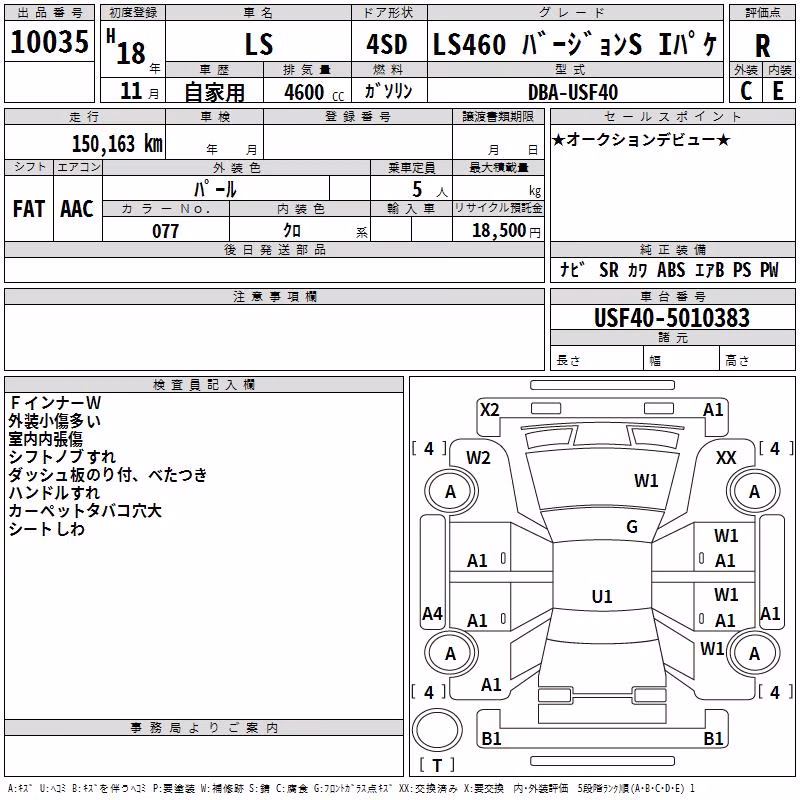Screen dimensions: 800x800
Task: Click the left B1 rear bumper mark
Action: tap(491, 738)
